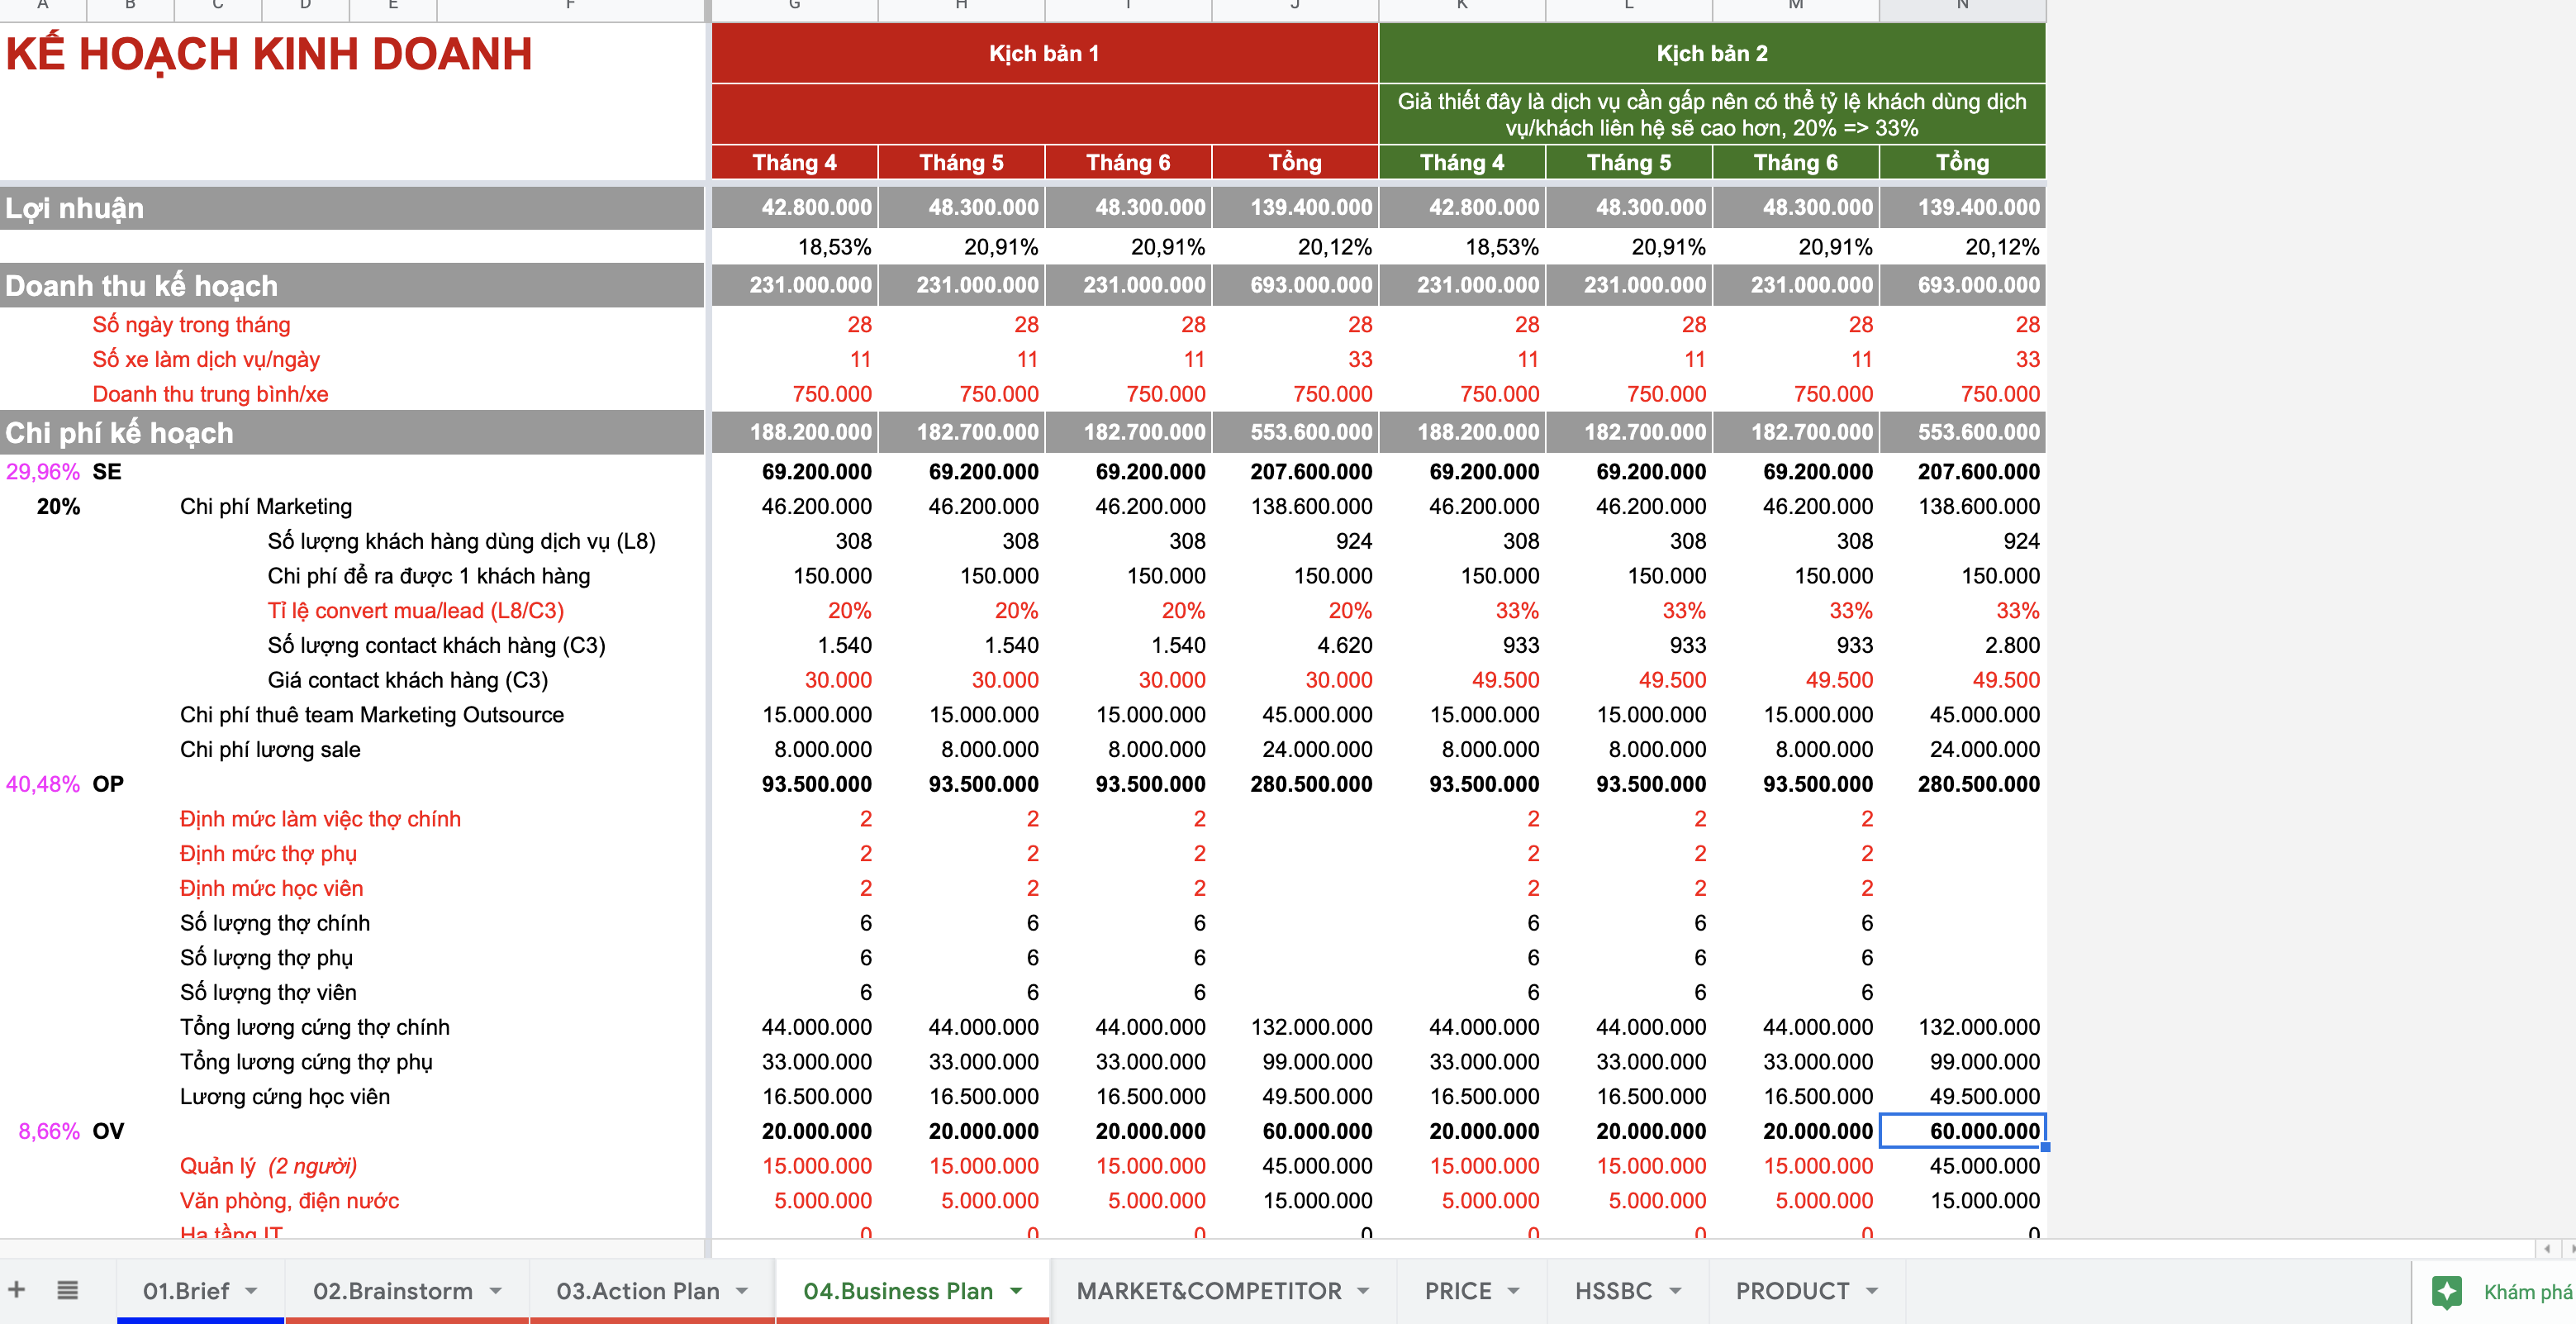Switch to the 02.Brainstorm sheet tab
Image resolution: width=2576 pixels, height=1324 pixels.
point(392,1291)
